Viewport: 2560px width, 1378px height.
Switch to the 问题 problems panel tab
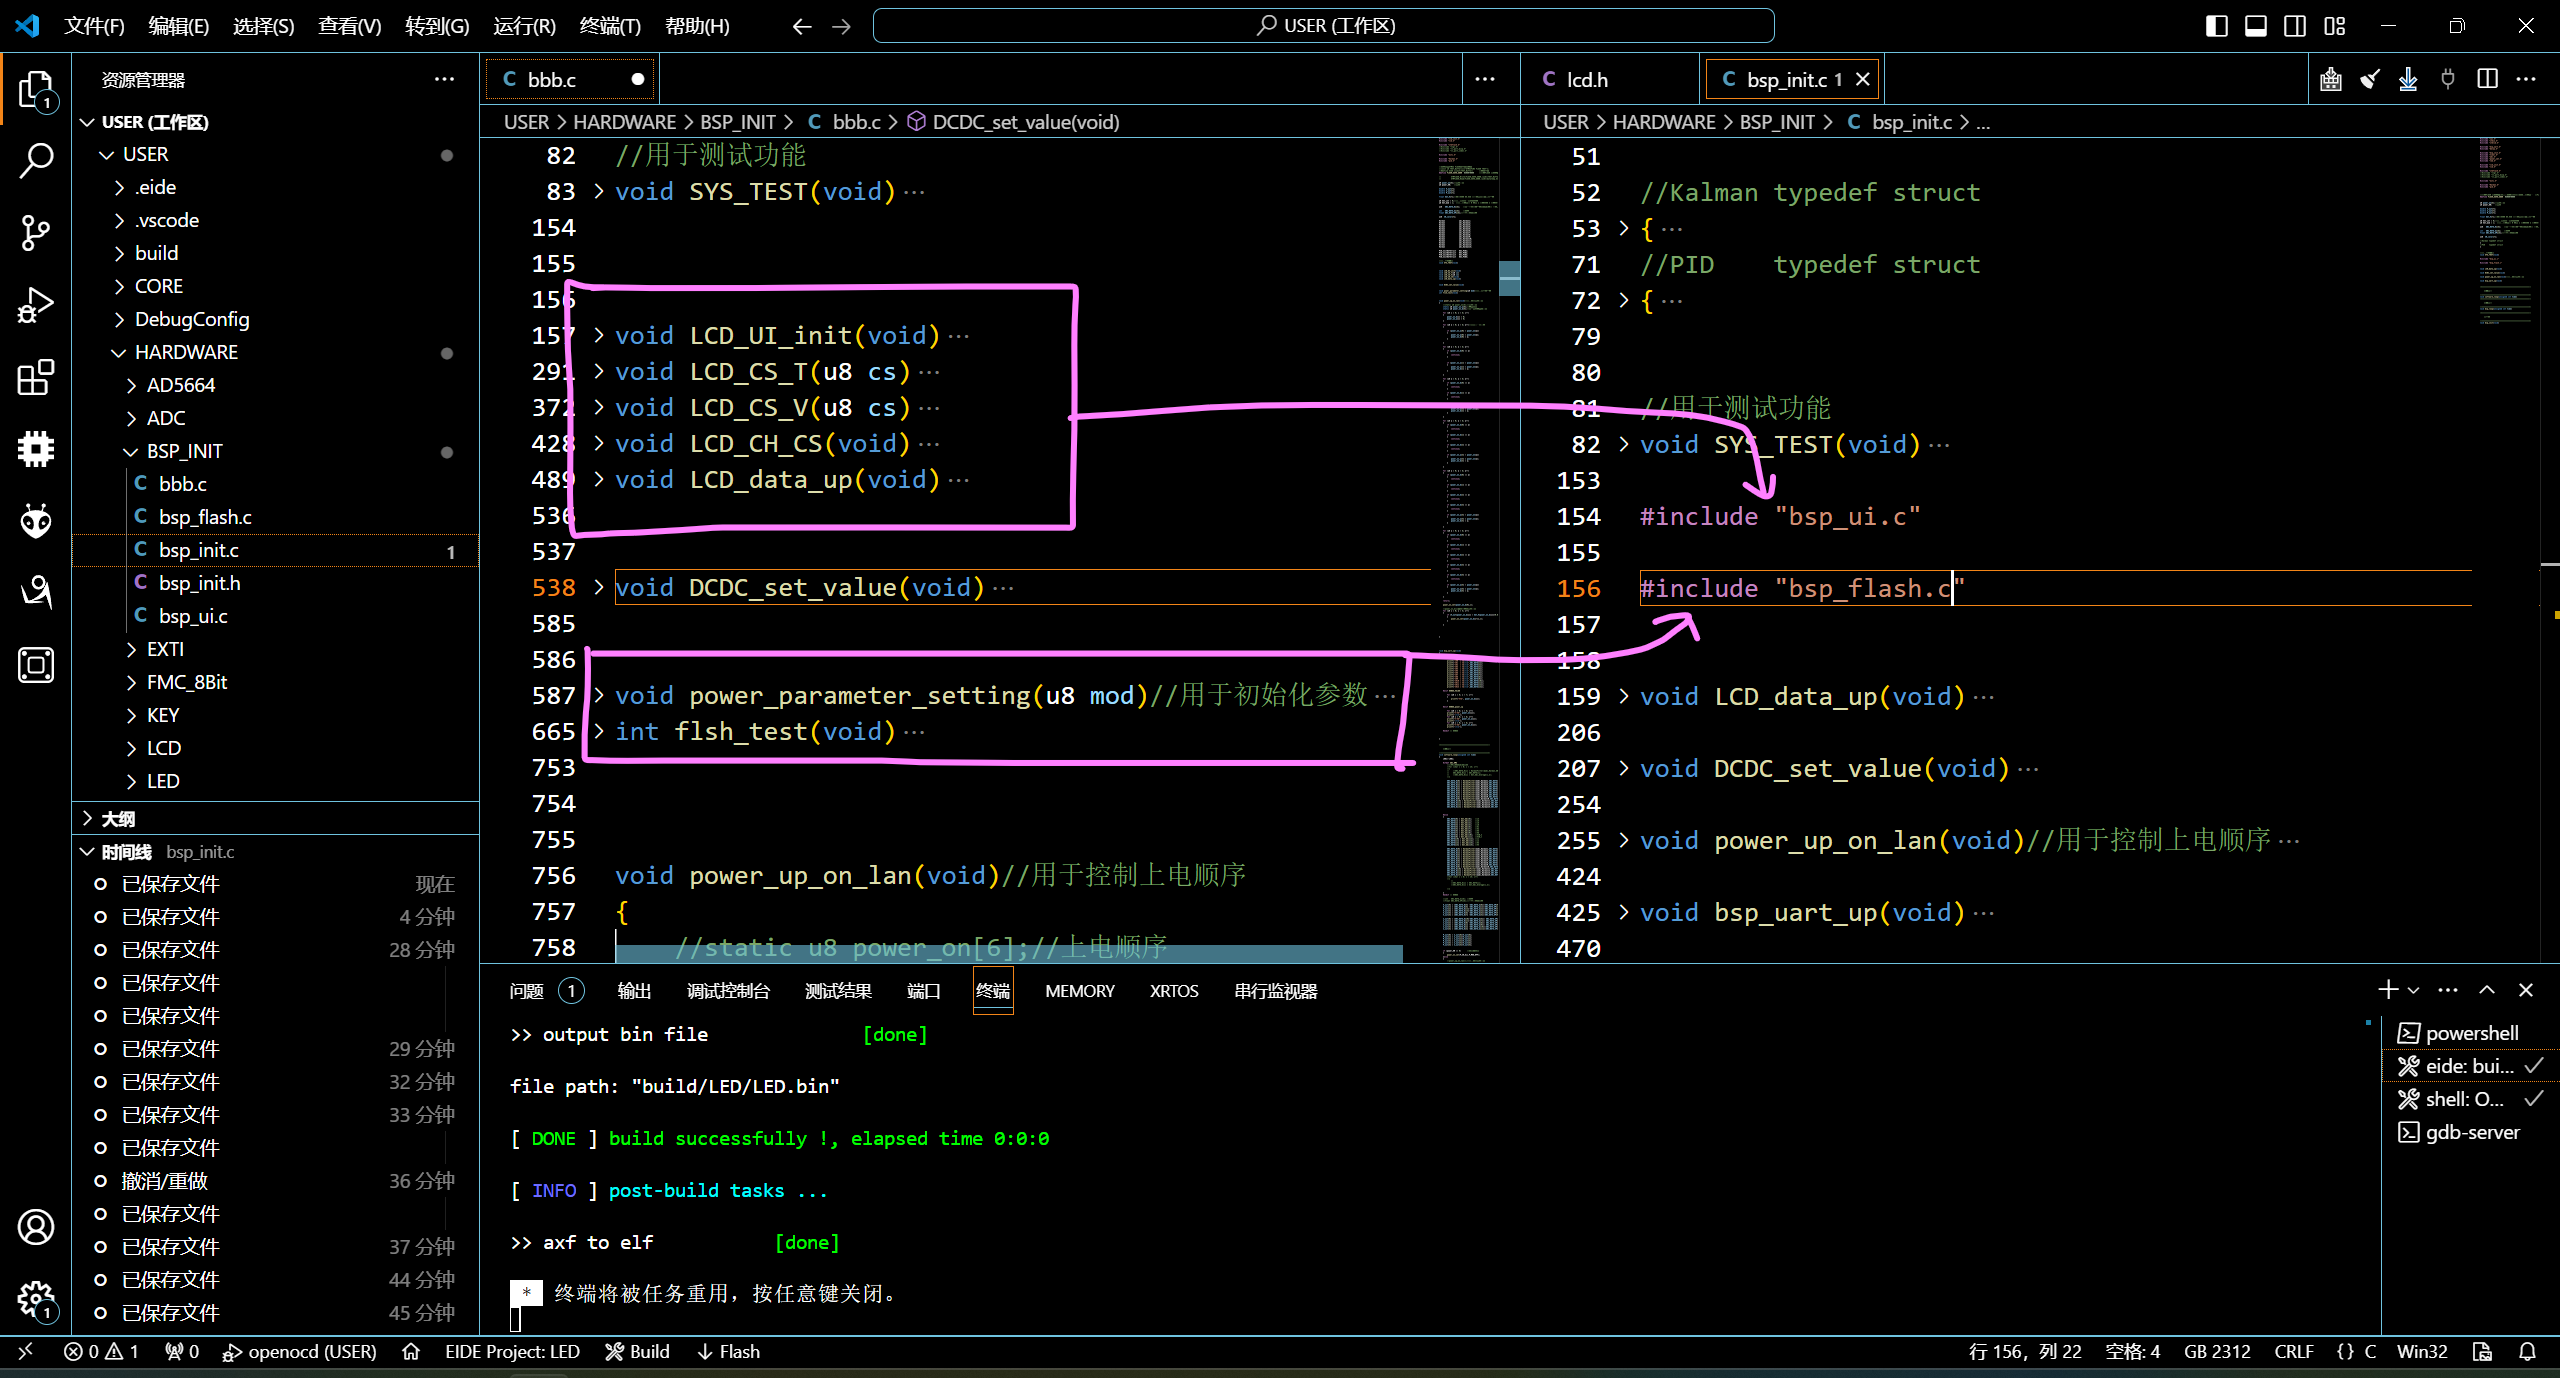tap(545, 991)
